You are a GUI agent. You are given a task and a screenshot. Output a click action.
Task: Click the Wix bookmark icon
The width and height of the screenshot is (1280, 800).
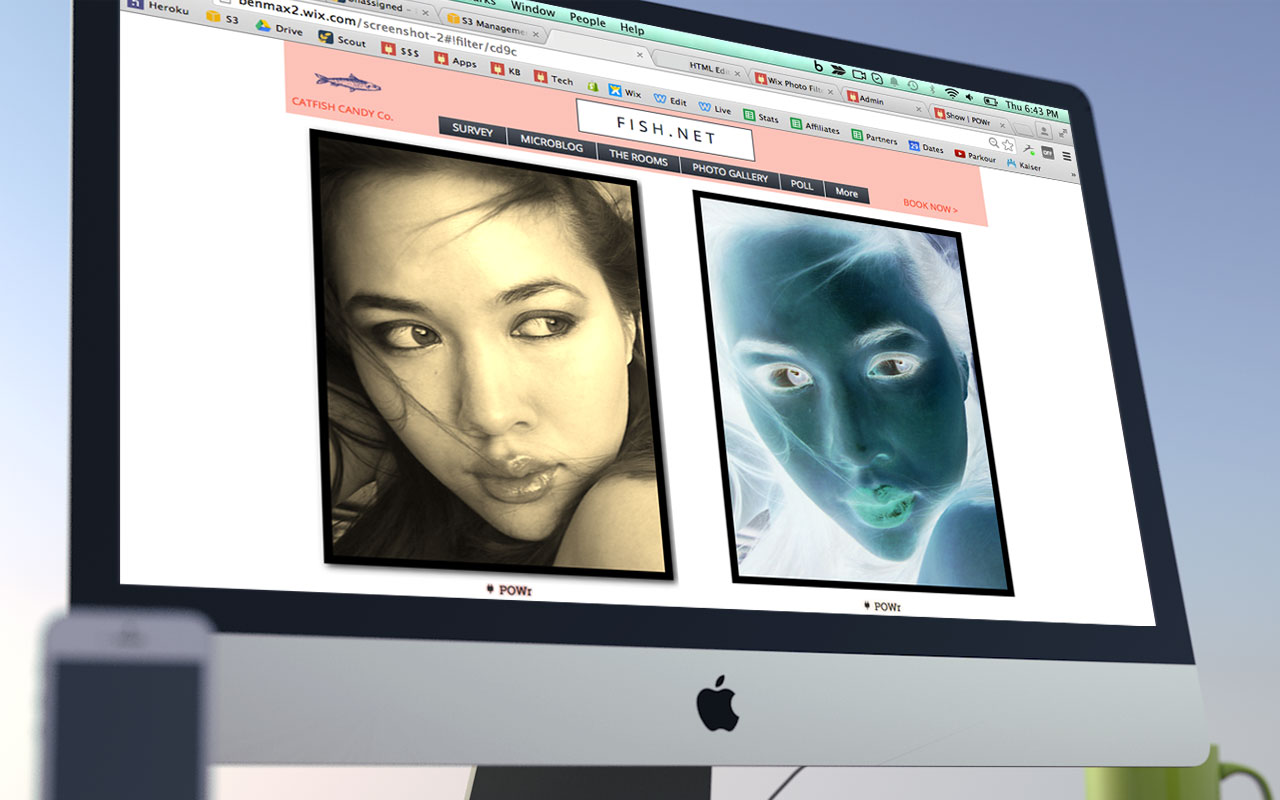click(x=614, y=90)
